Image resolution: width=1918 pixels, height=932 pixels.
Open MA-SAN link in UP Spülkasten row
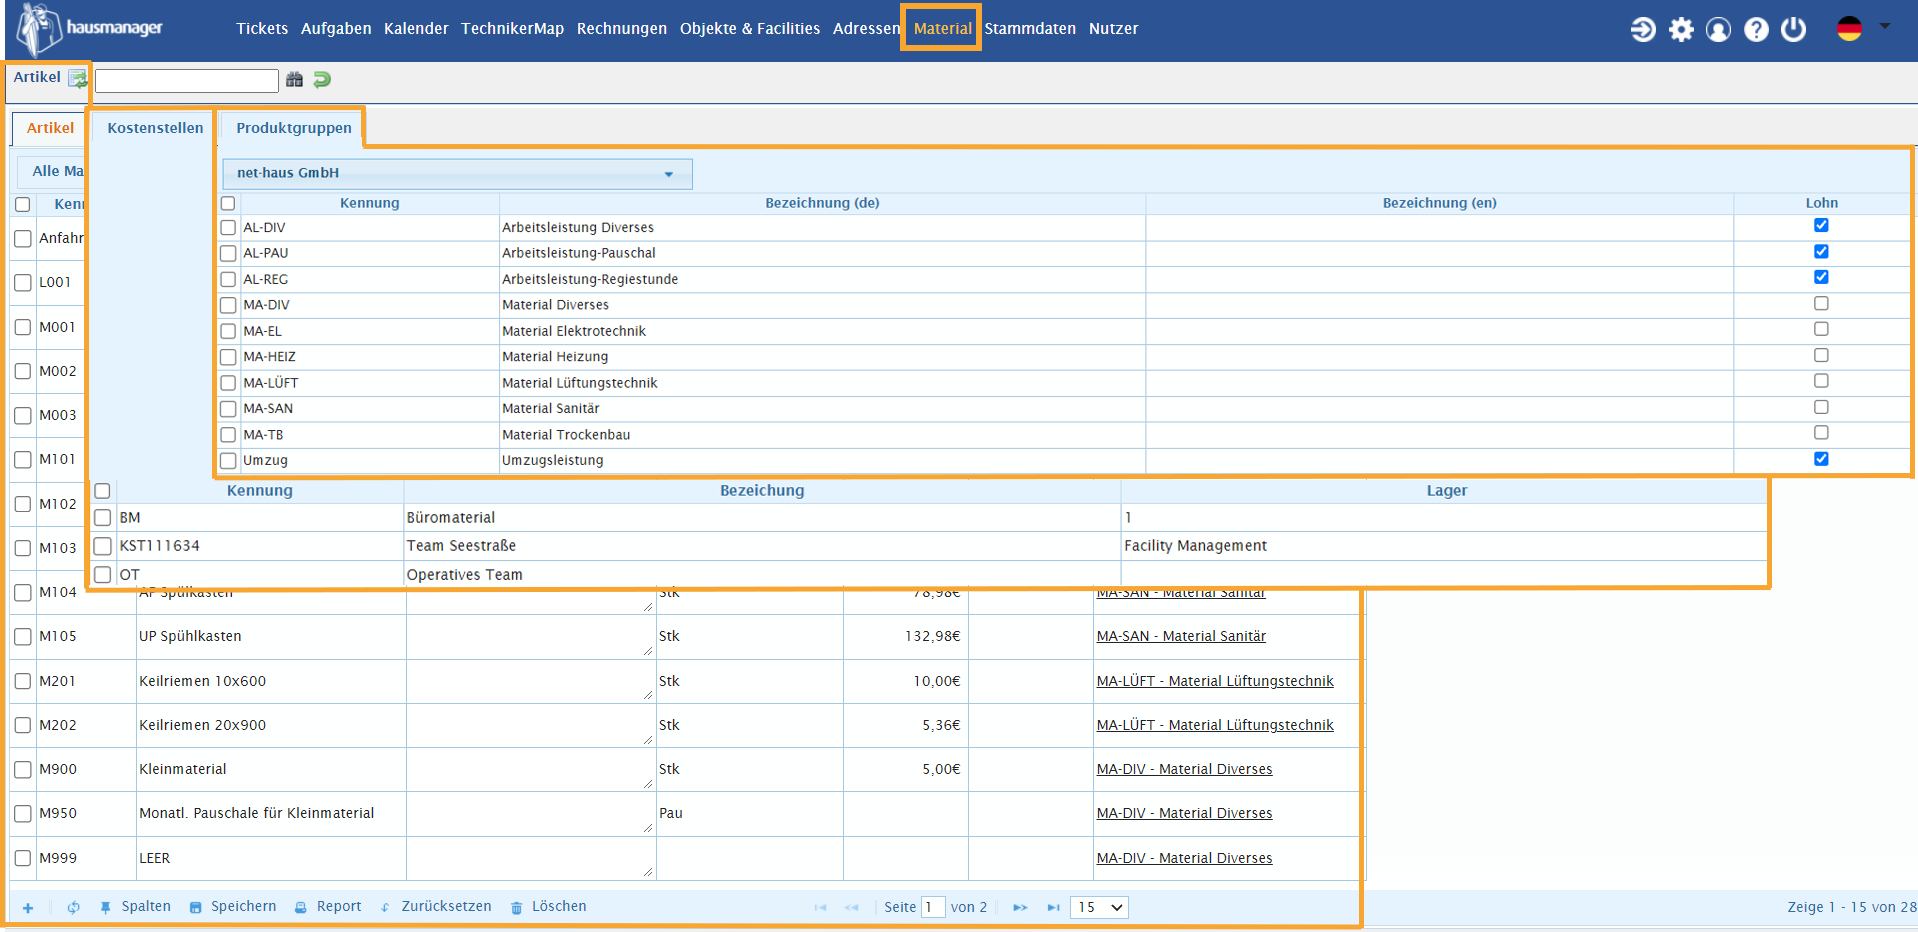1181,637
